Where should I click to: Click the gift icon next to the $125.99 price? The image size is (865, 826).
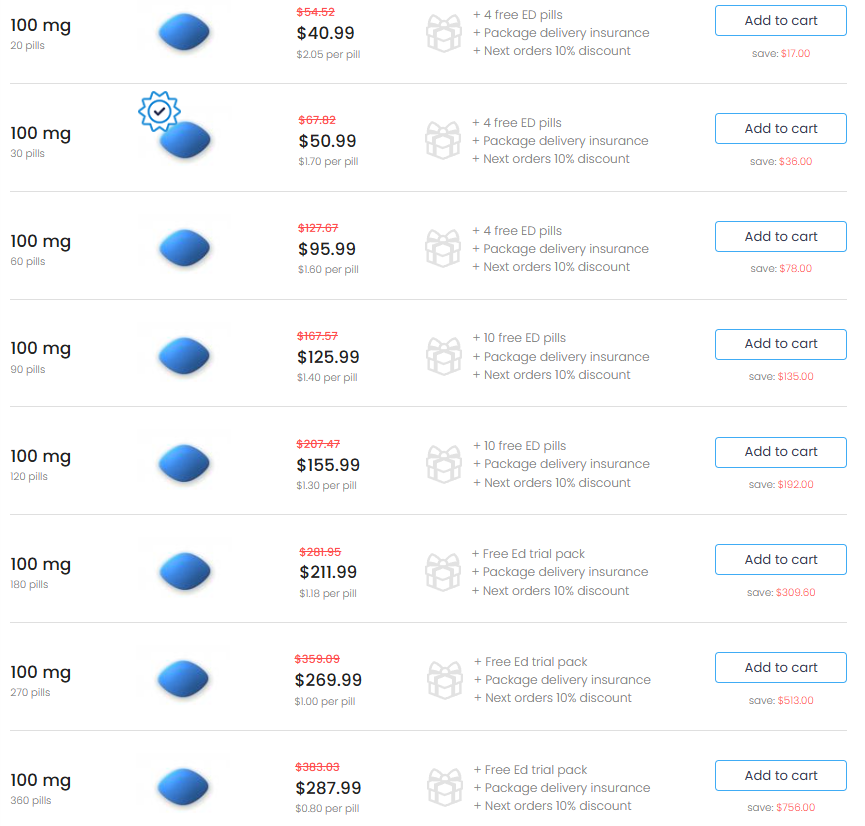[443, 357]
